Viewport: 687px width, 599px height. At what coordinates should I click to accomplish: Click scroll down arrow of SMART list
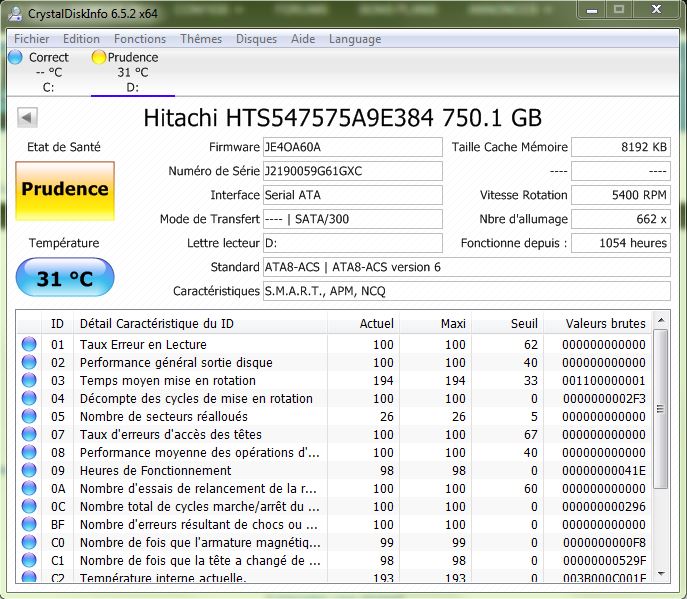[x=661, y=573]
